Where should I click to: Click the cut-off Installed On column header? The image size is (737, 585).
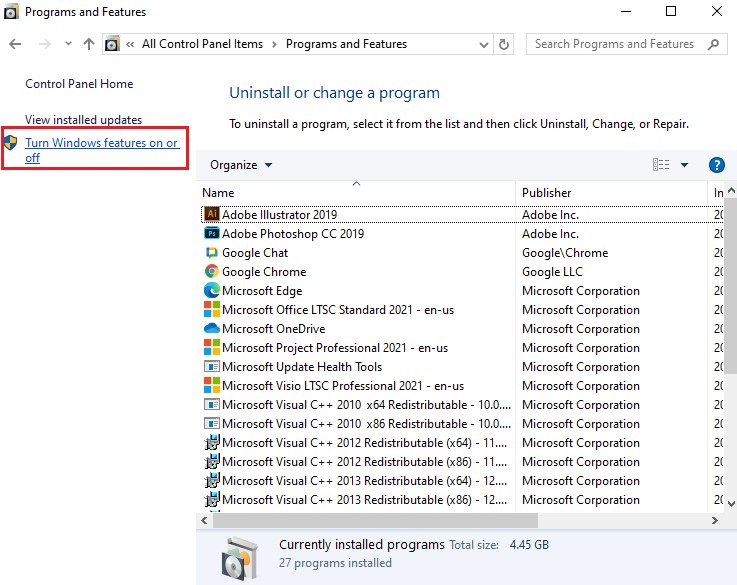[717, 193]
